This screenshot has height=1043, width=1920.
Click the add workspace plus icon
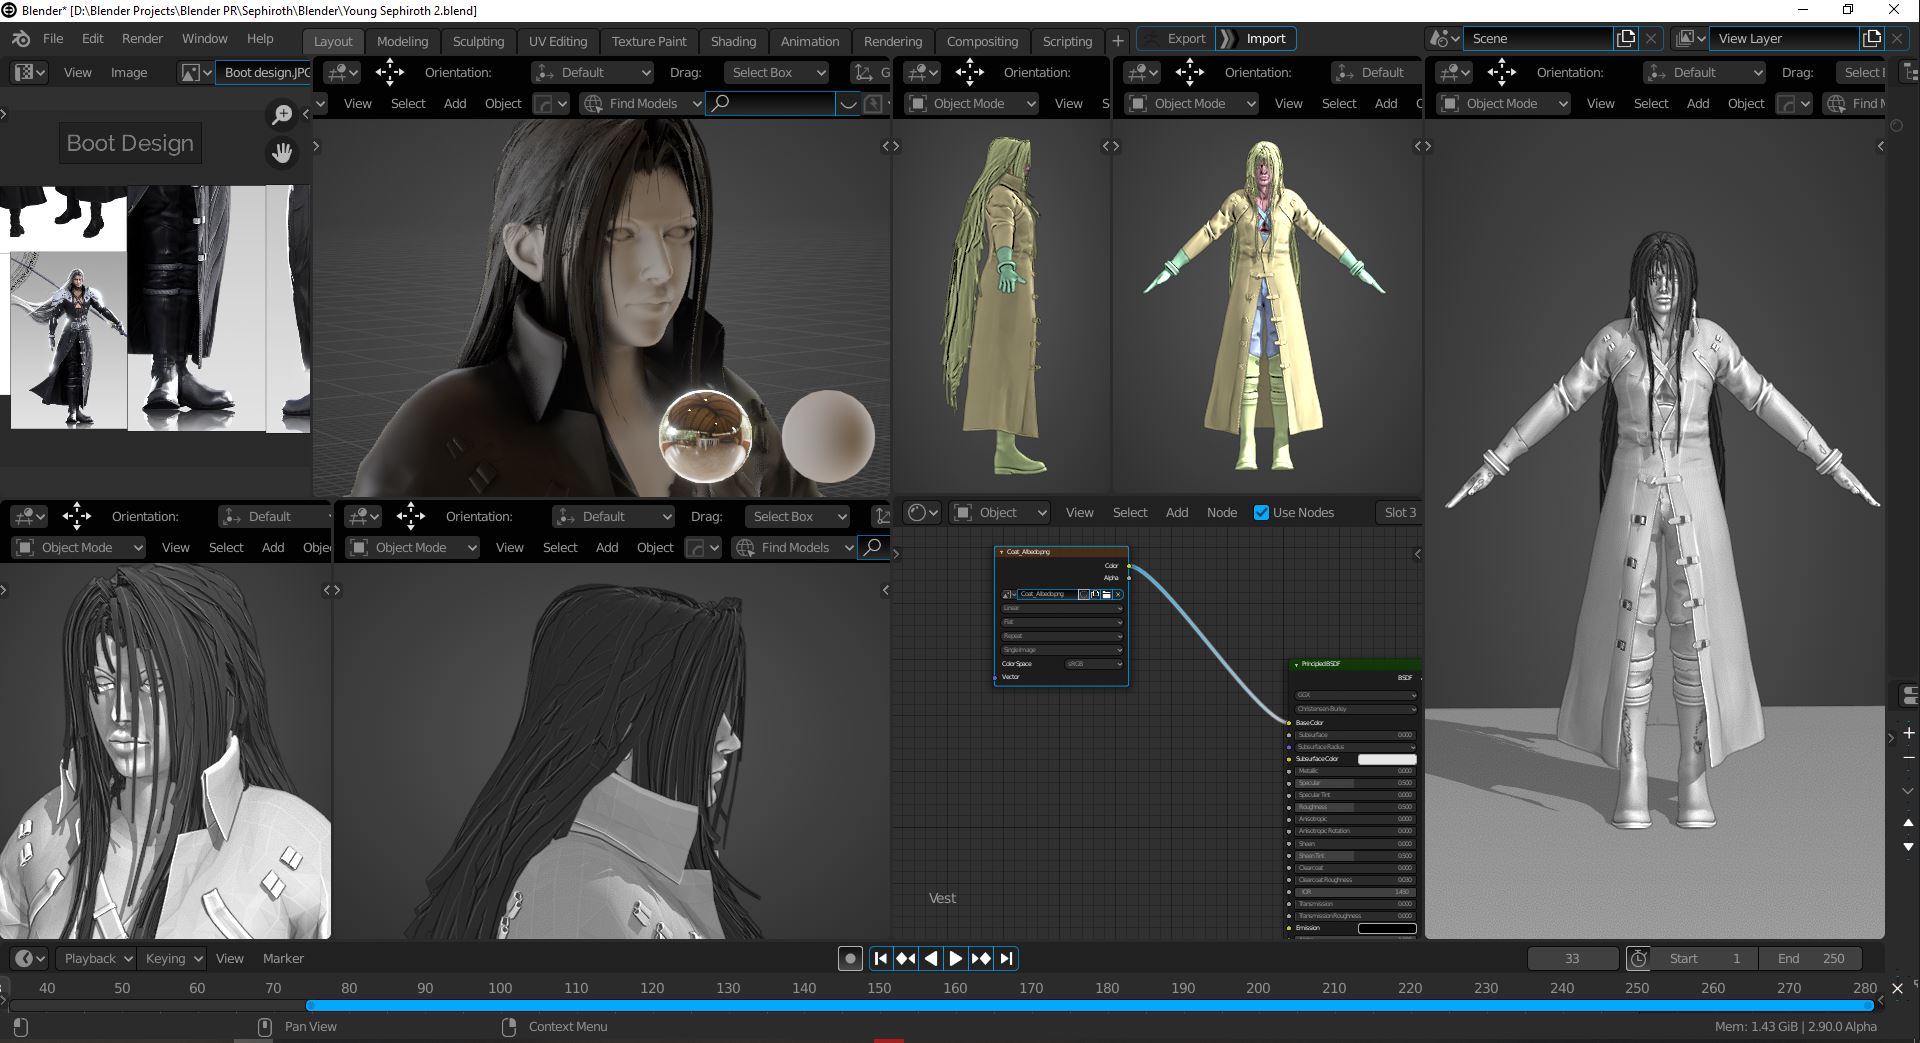pos(1118,41)
